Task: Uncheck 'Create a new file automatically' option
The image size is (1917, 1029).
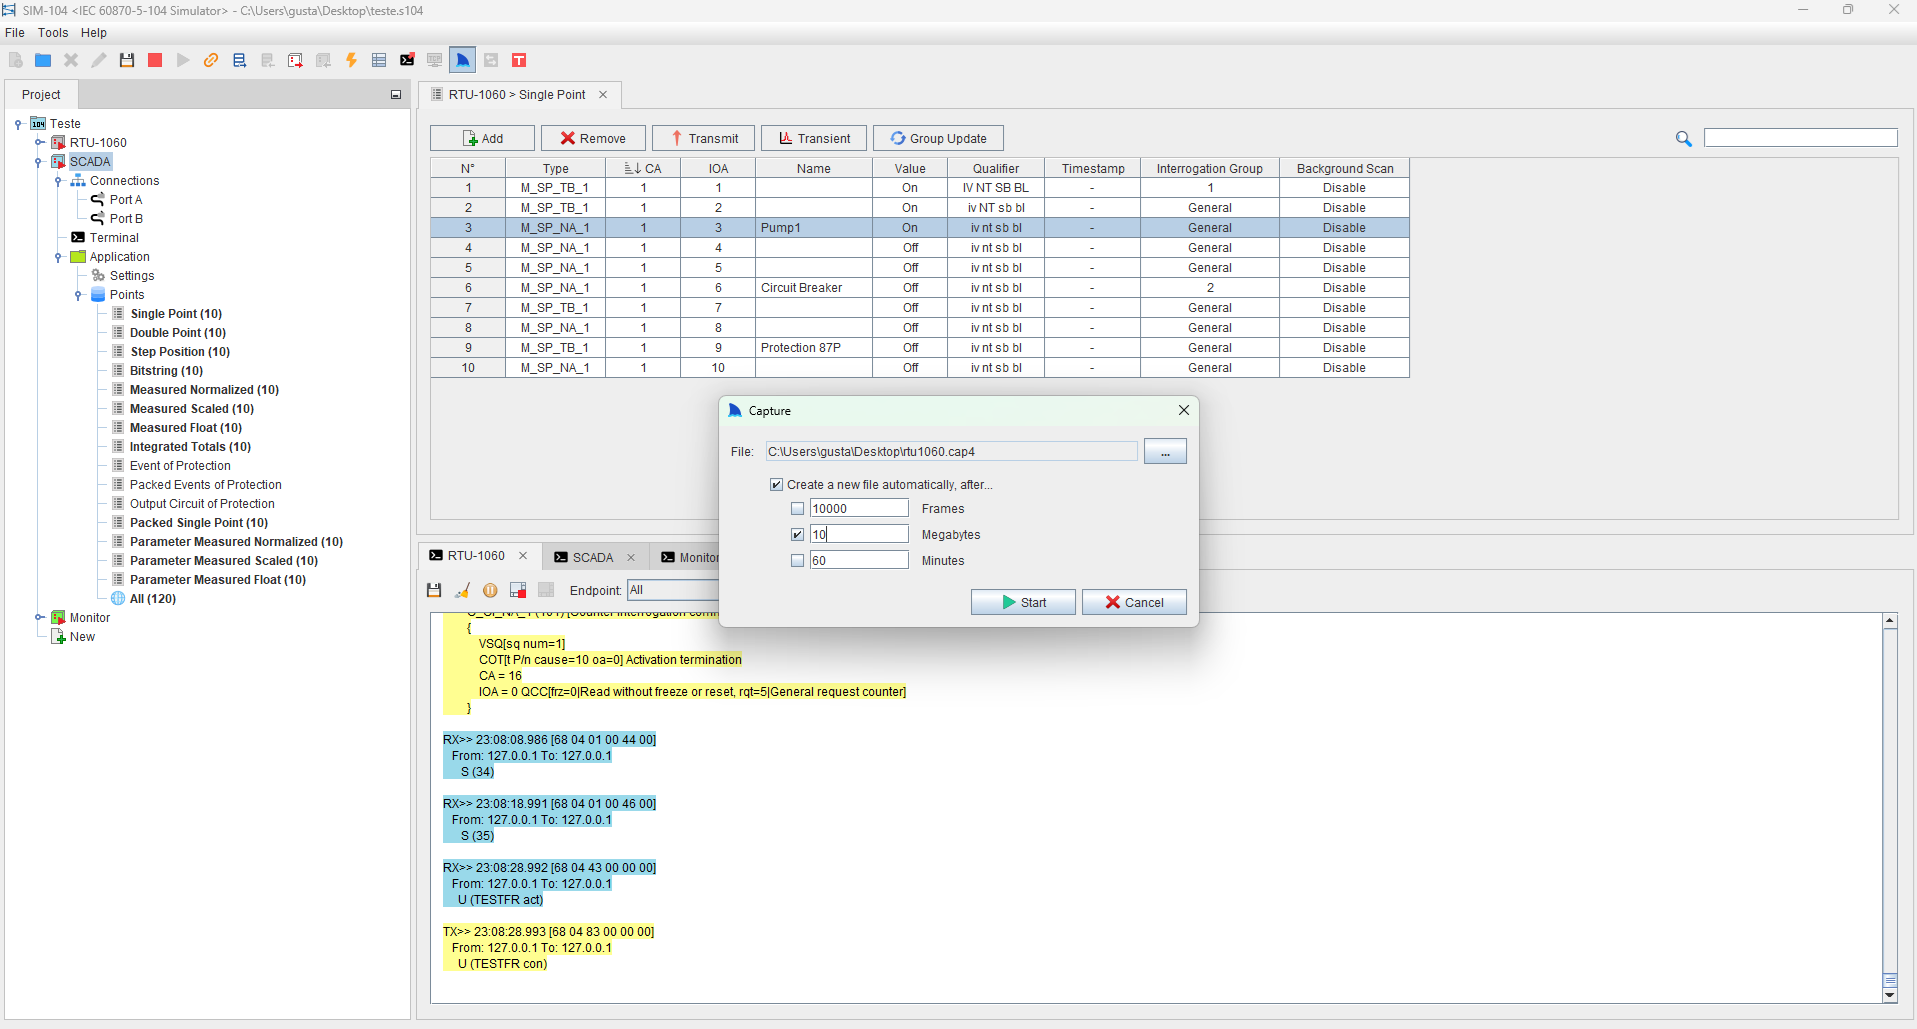Action: click(x=777, y=485)
